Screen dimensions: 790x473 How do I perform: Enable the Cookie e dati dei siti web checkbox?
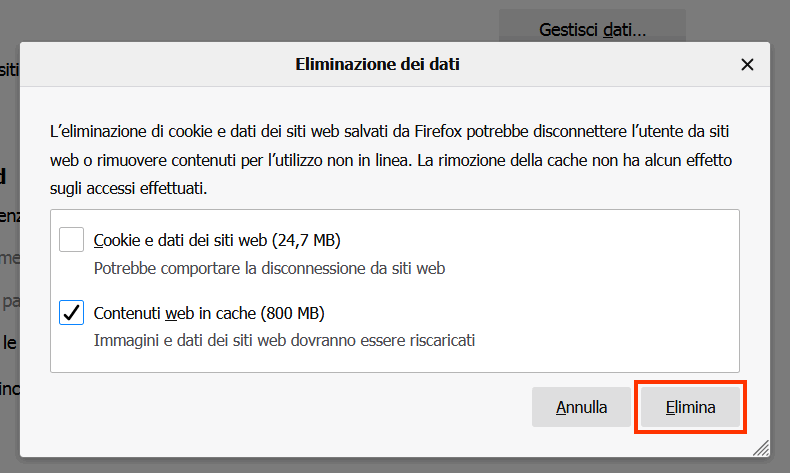(x=71, y=240)
